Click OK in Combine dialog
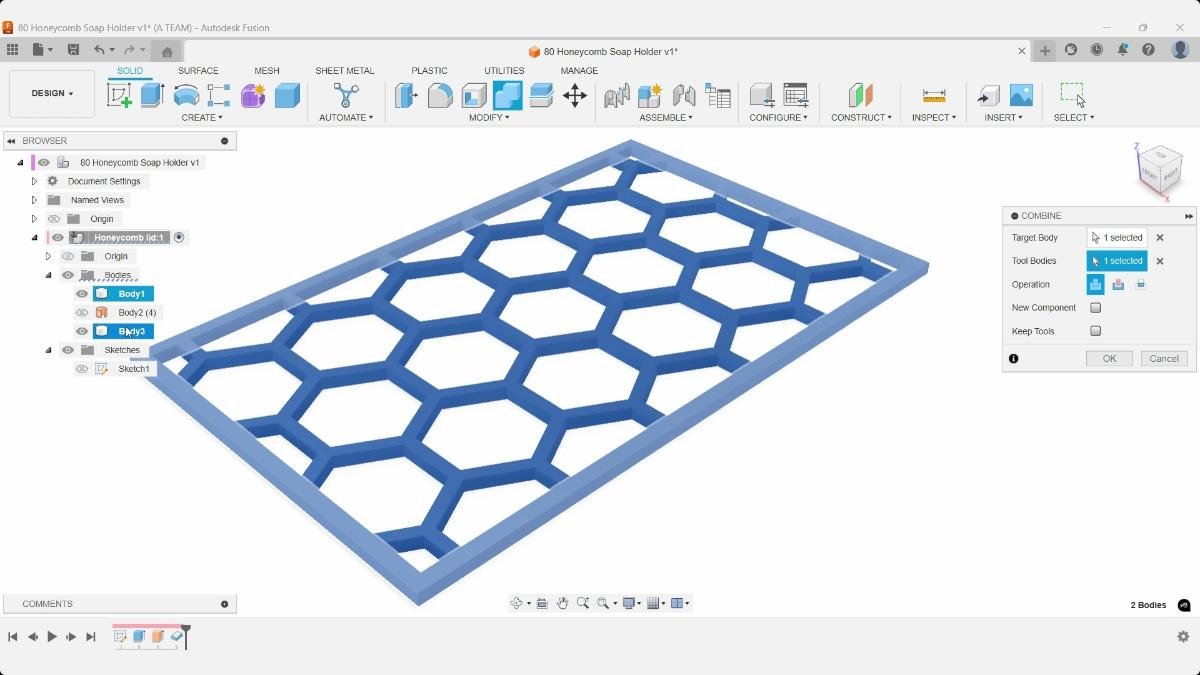The width and height of the screenshot is (1200, 675). coord(1109,358)
